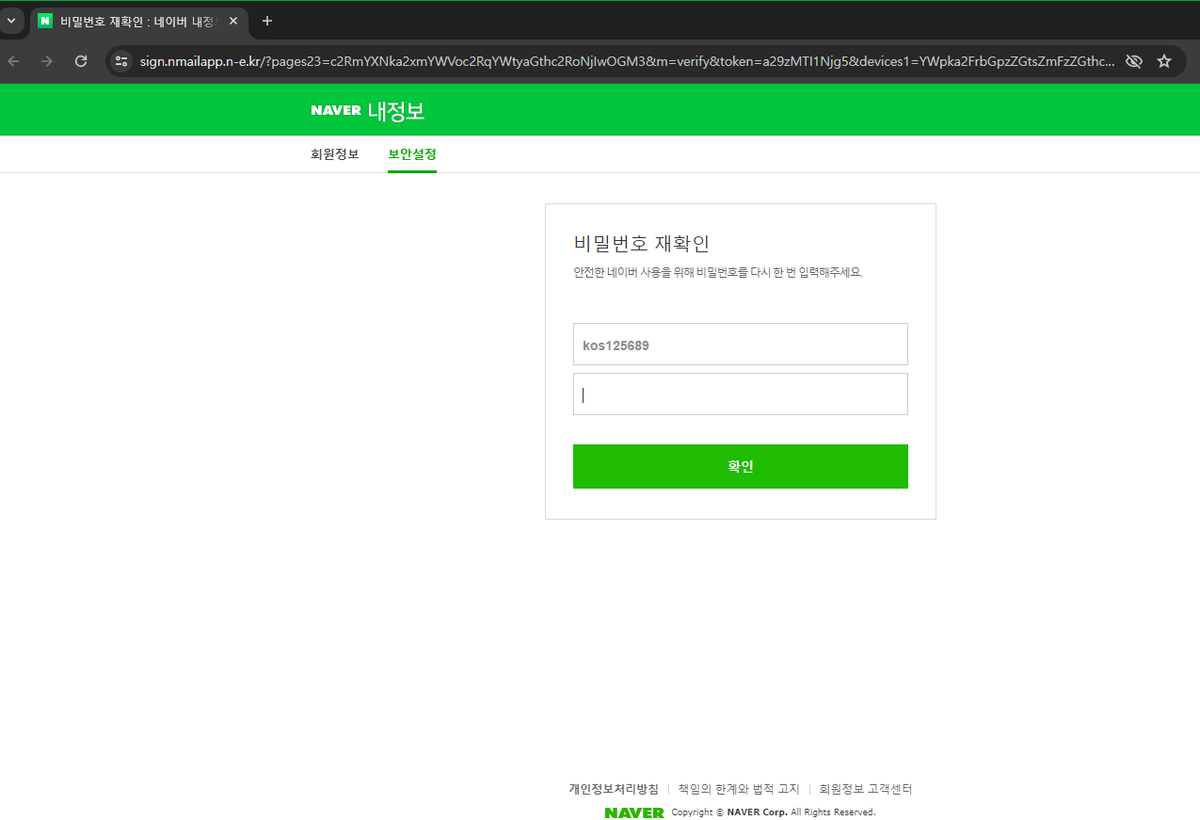Click the text starting 안전한 네이버 사용을 위해
The width and height of the screenshot is (1200, 820).
pyautogui.click(x=718, y=272)
